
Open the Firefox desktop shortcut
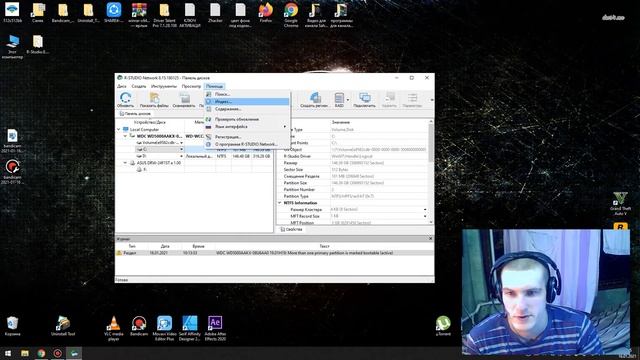click(266, 13)
